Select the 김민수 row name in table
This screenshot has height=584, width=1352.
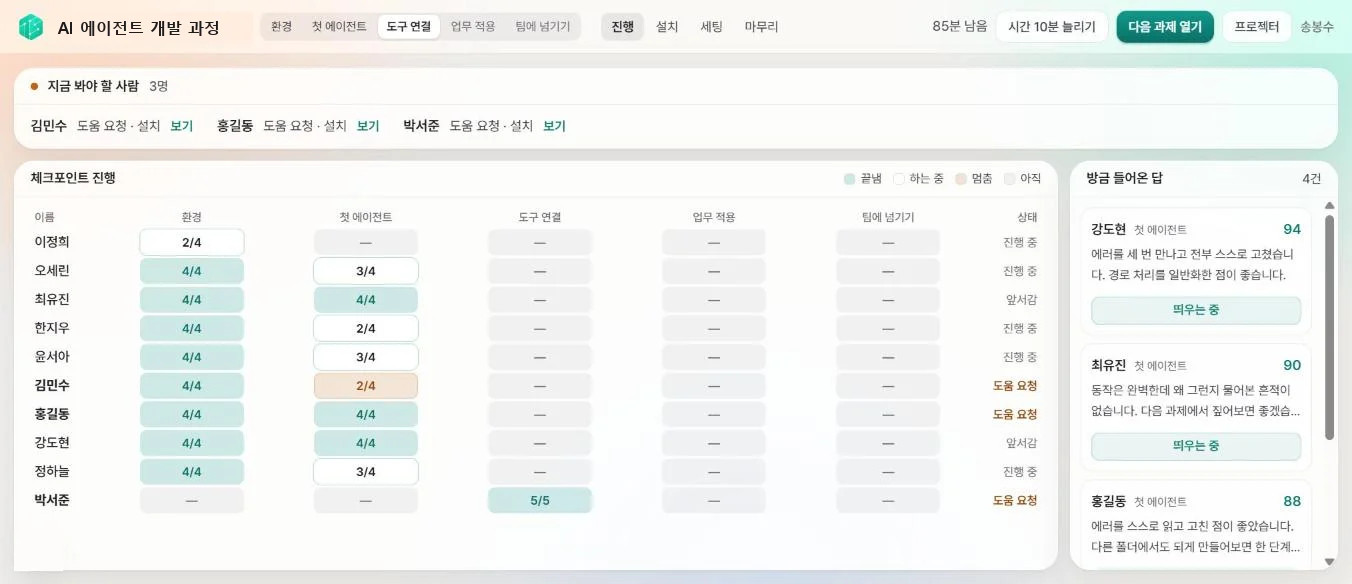tap(52, 386)
